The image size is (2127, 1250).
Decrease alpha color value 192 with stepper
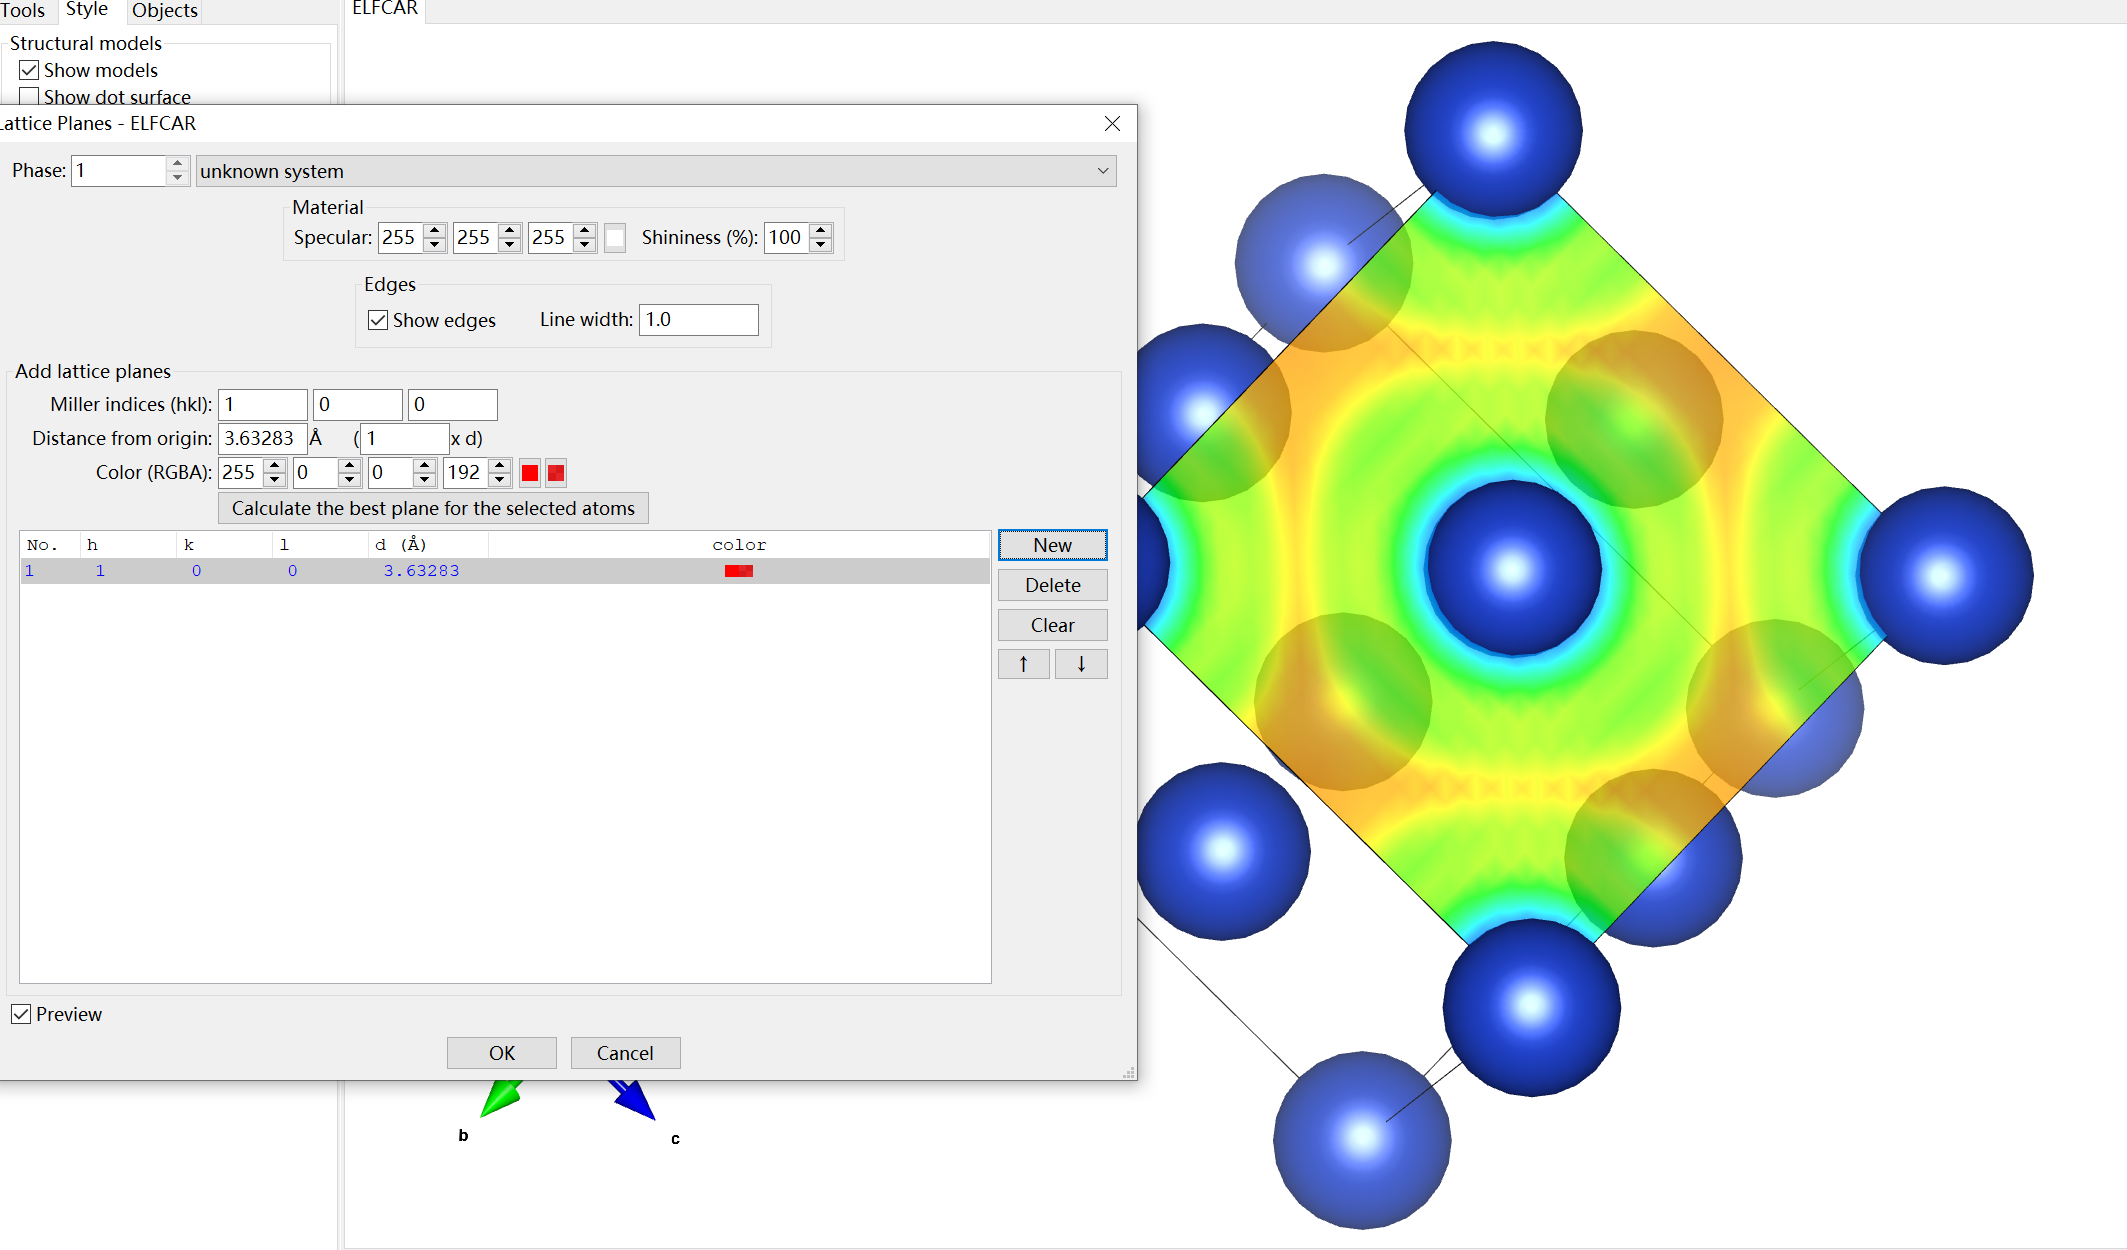[x=500, y=480]
